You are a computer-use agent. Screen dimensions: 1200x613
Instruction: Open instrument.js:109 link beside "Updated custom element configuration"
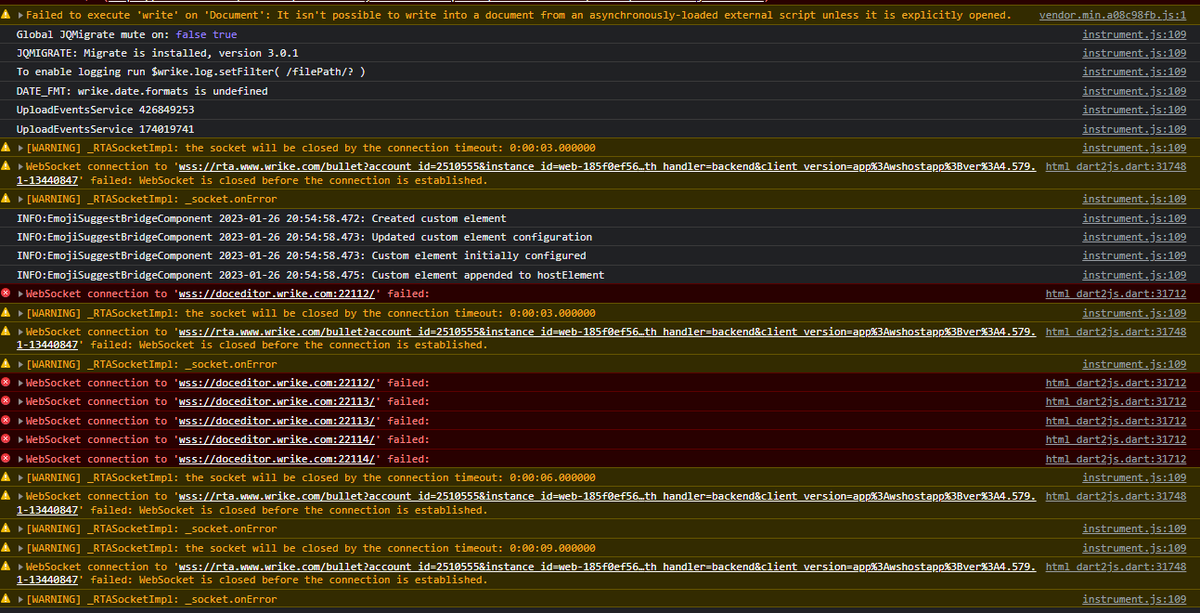click(1134, 237)
